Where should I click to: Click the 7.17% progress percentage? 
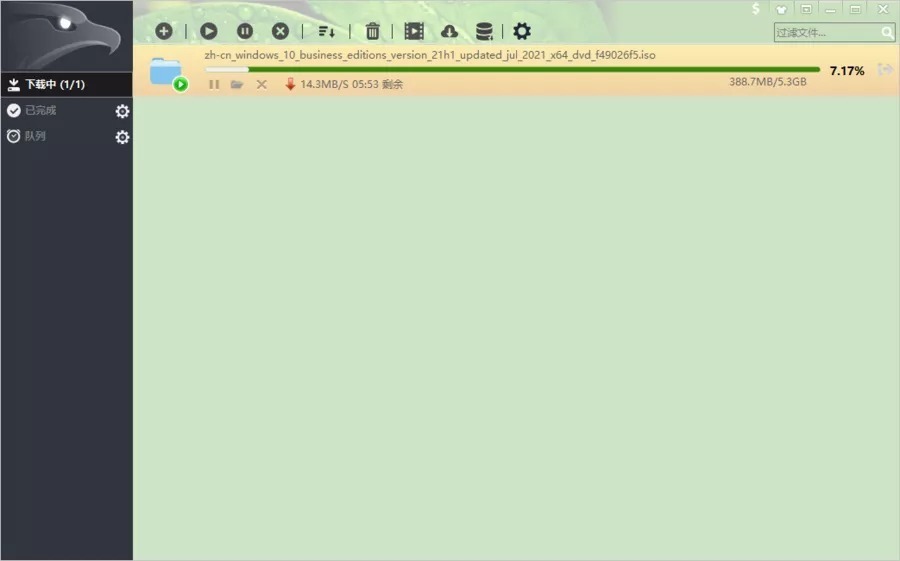coord(847,71)
